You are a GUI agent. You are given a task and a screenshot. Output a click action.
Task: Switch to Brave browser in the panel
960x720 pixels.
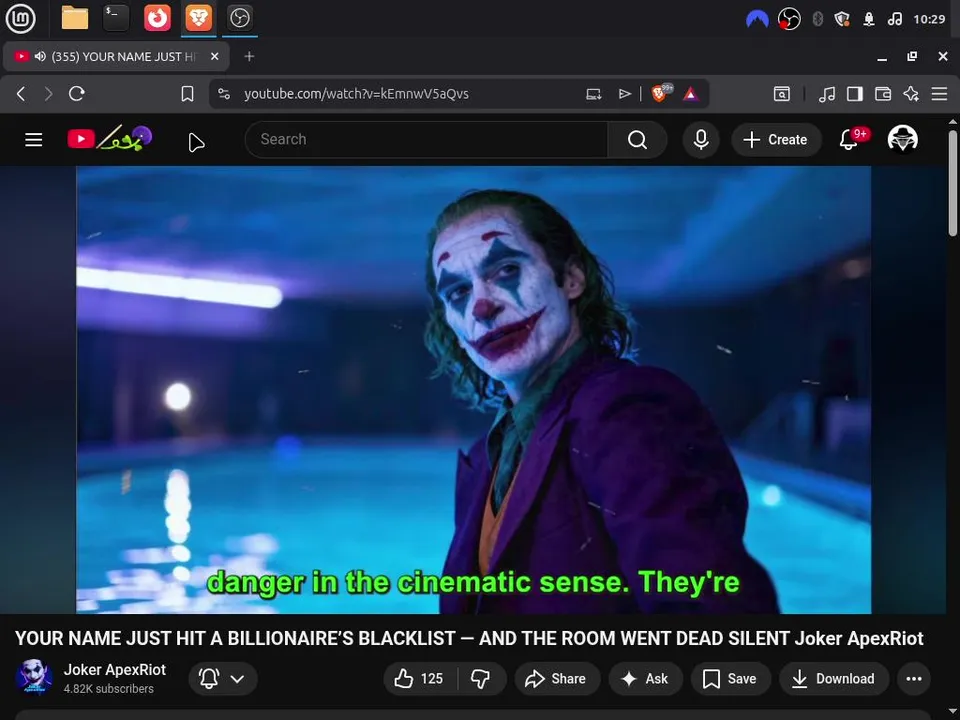pyautogui.click(x=198, y=18)
